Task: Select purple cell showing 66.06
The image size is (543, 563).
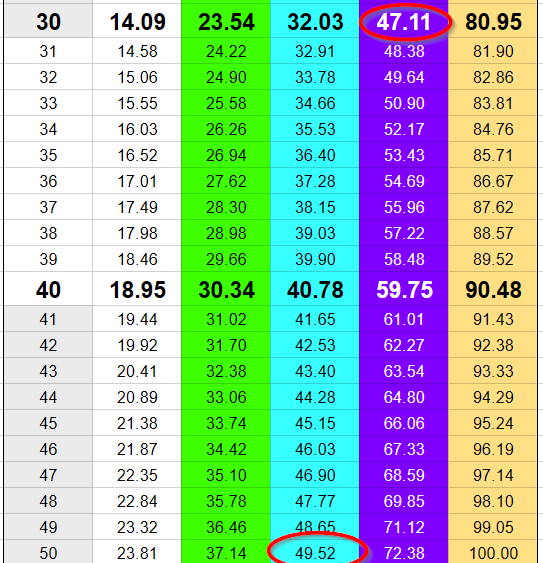Action: [x=404, y=423]
